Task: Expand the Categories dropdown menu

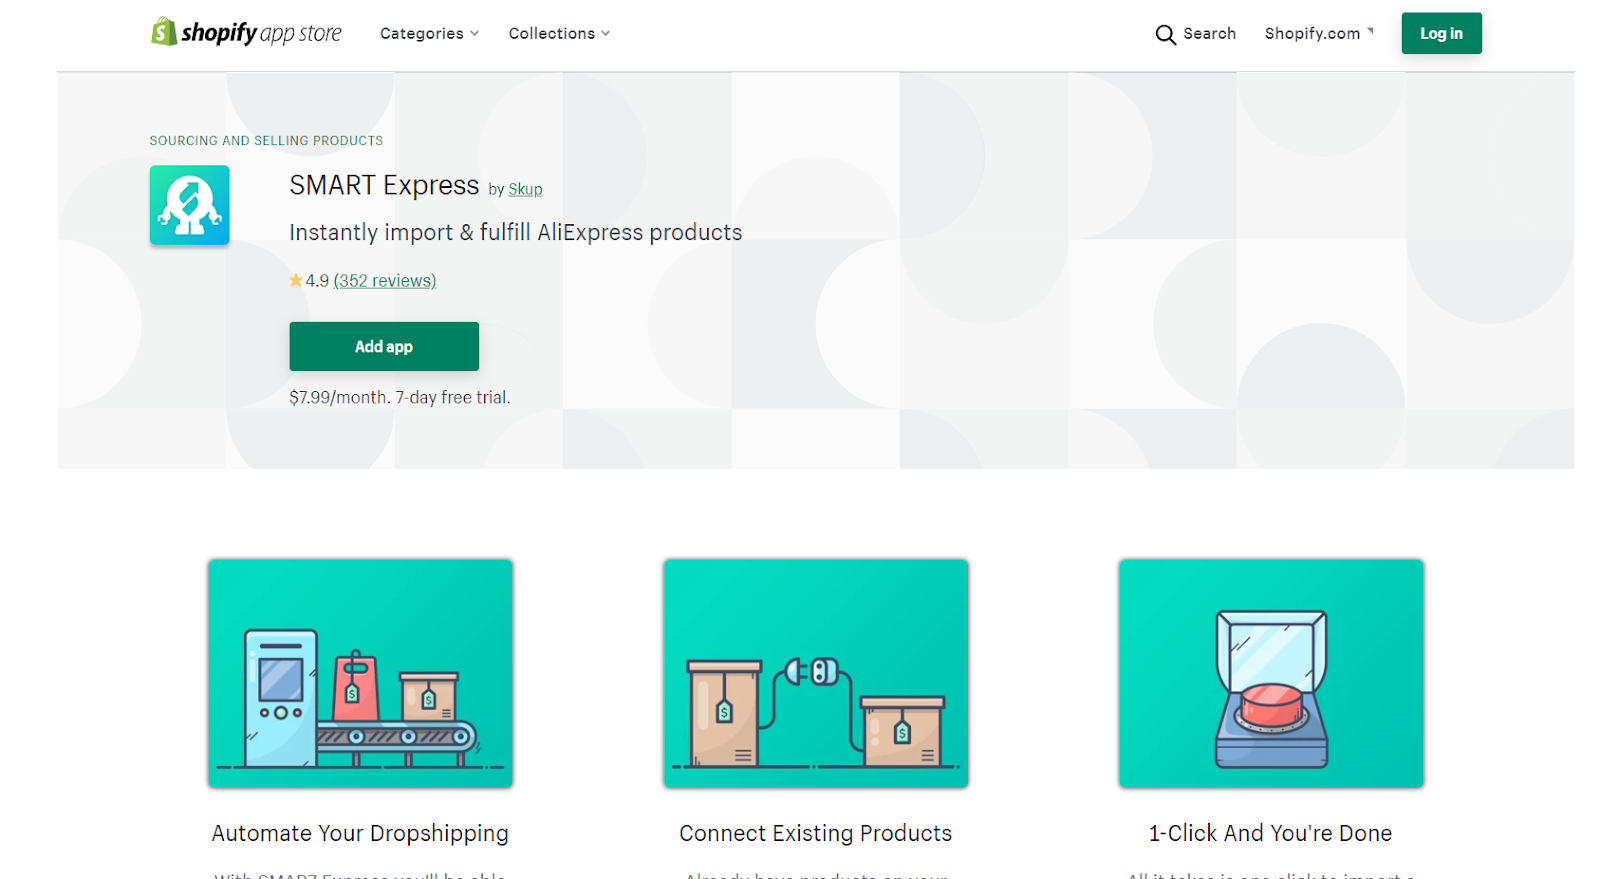Action: pyautogui.click(x=429, y=34)
